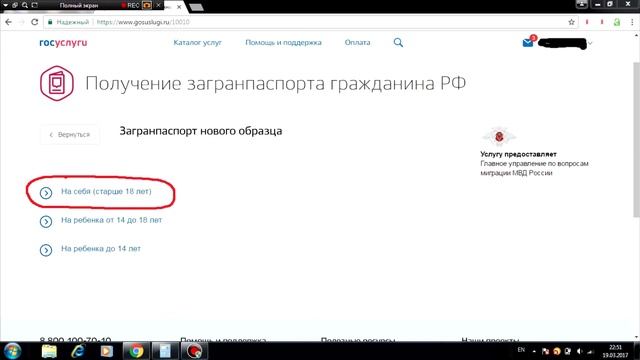This screenshot has width=640, height=360.
Task: Bookmark this page with the star icon
Action: (x=571, y=22)
